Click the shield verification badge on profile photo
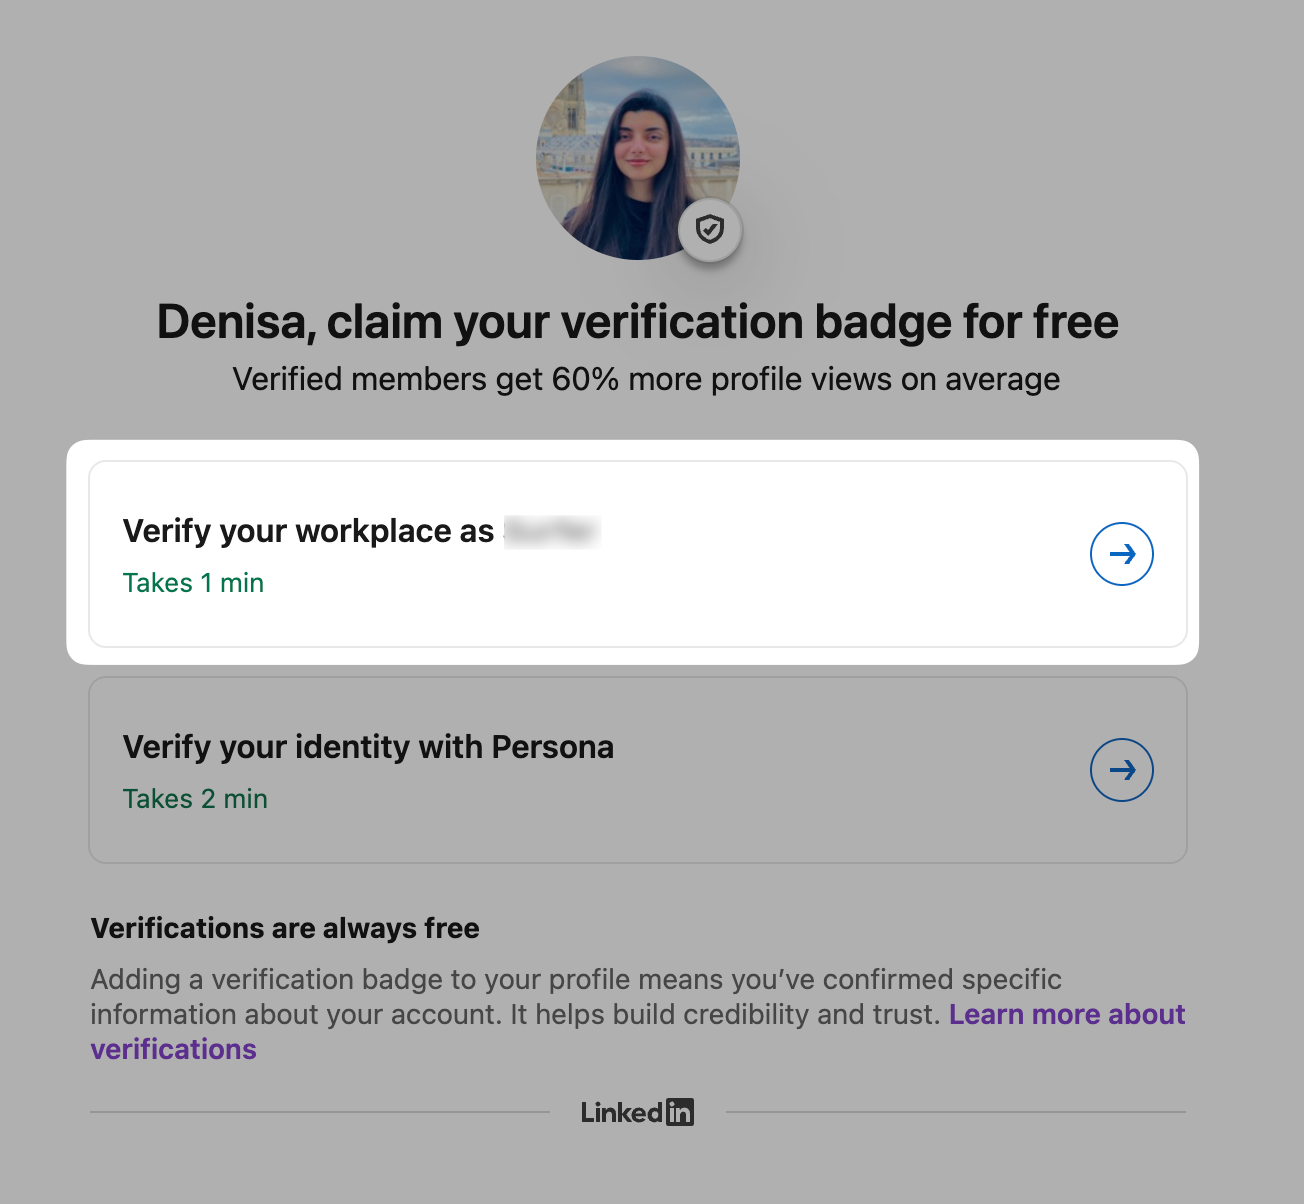The height and width of the screenshot is (1204, 1304). (x=709, y=229)
